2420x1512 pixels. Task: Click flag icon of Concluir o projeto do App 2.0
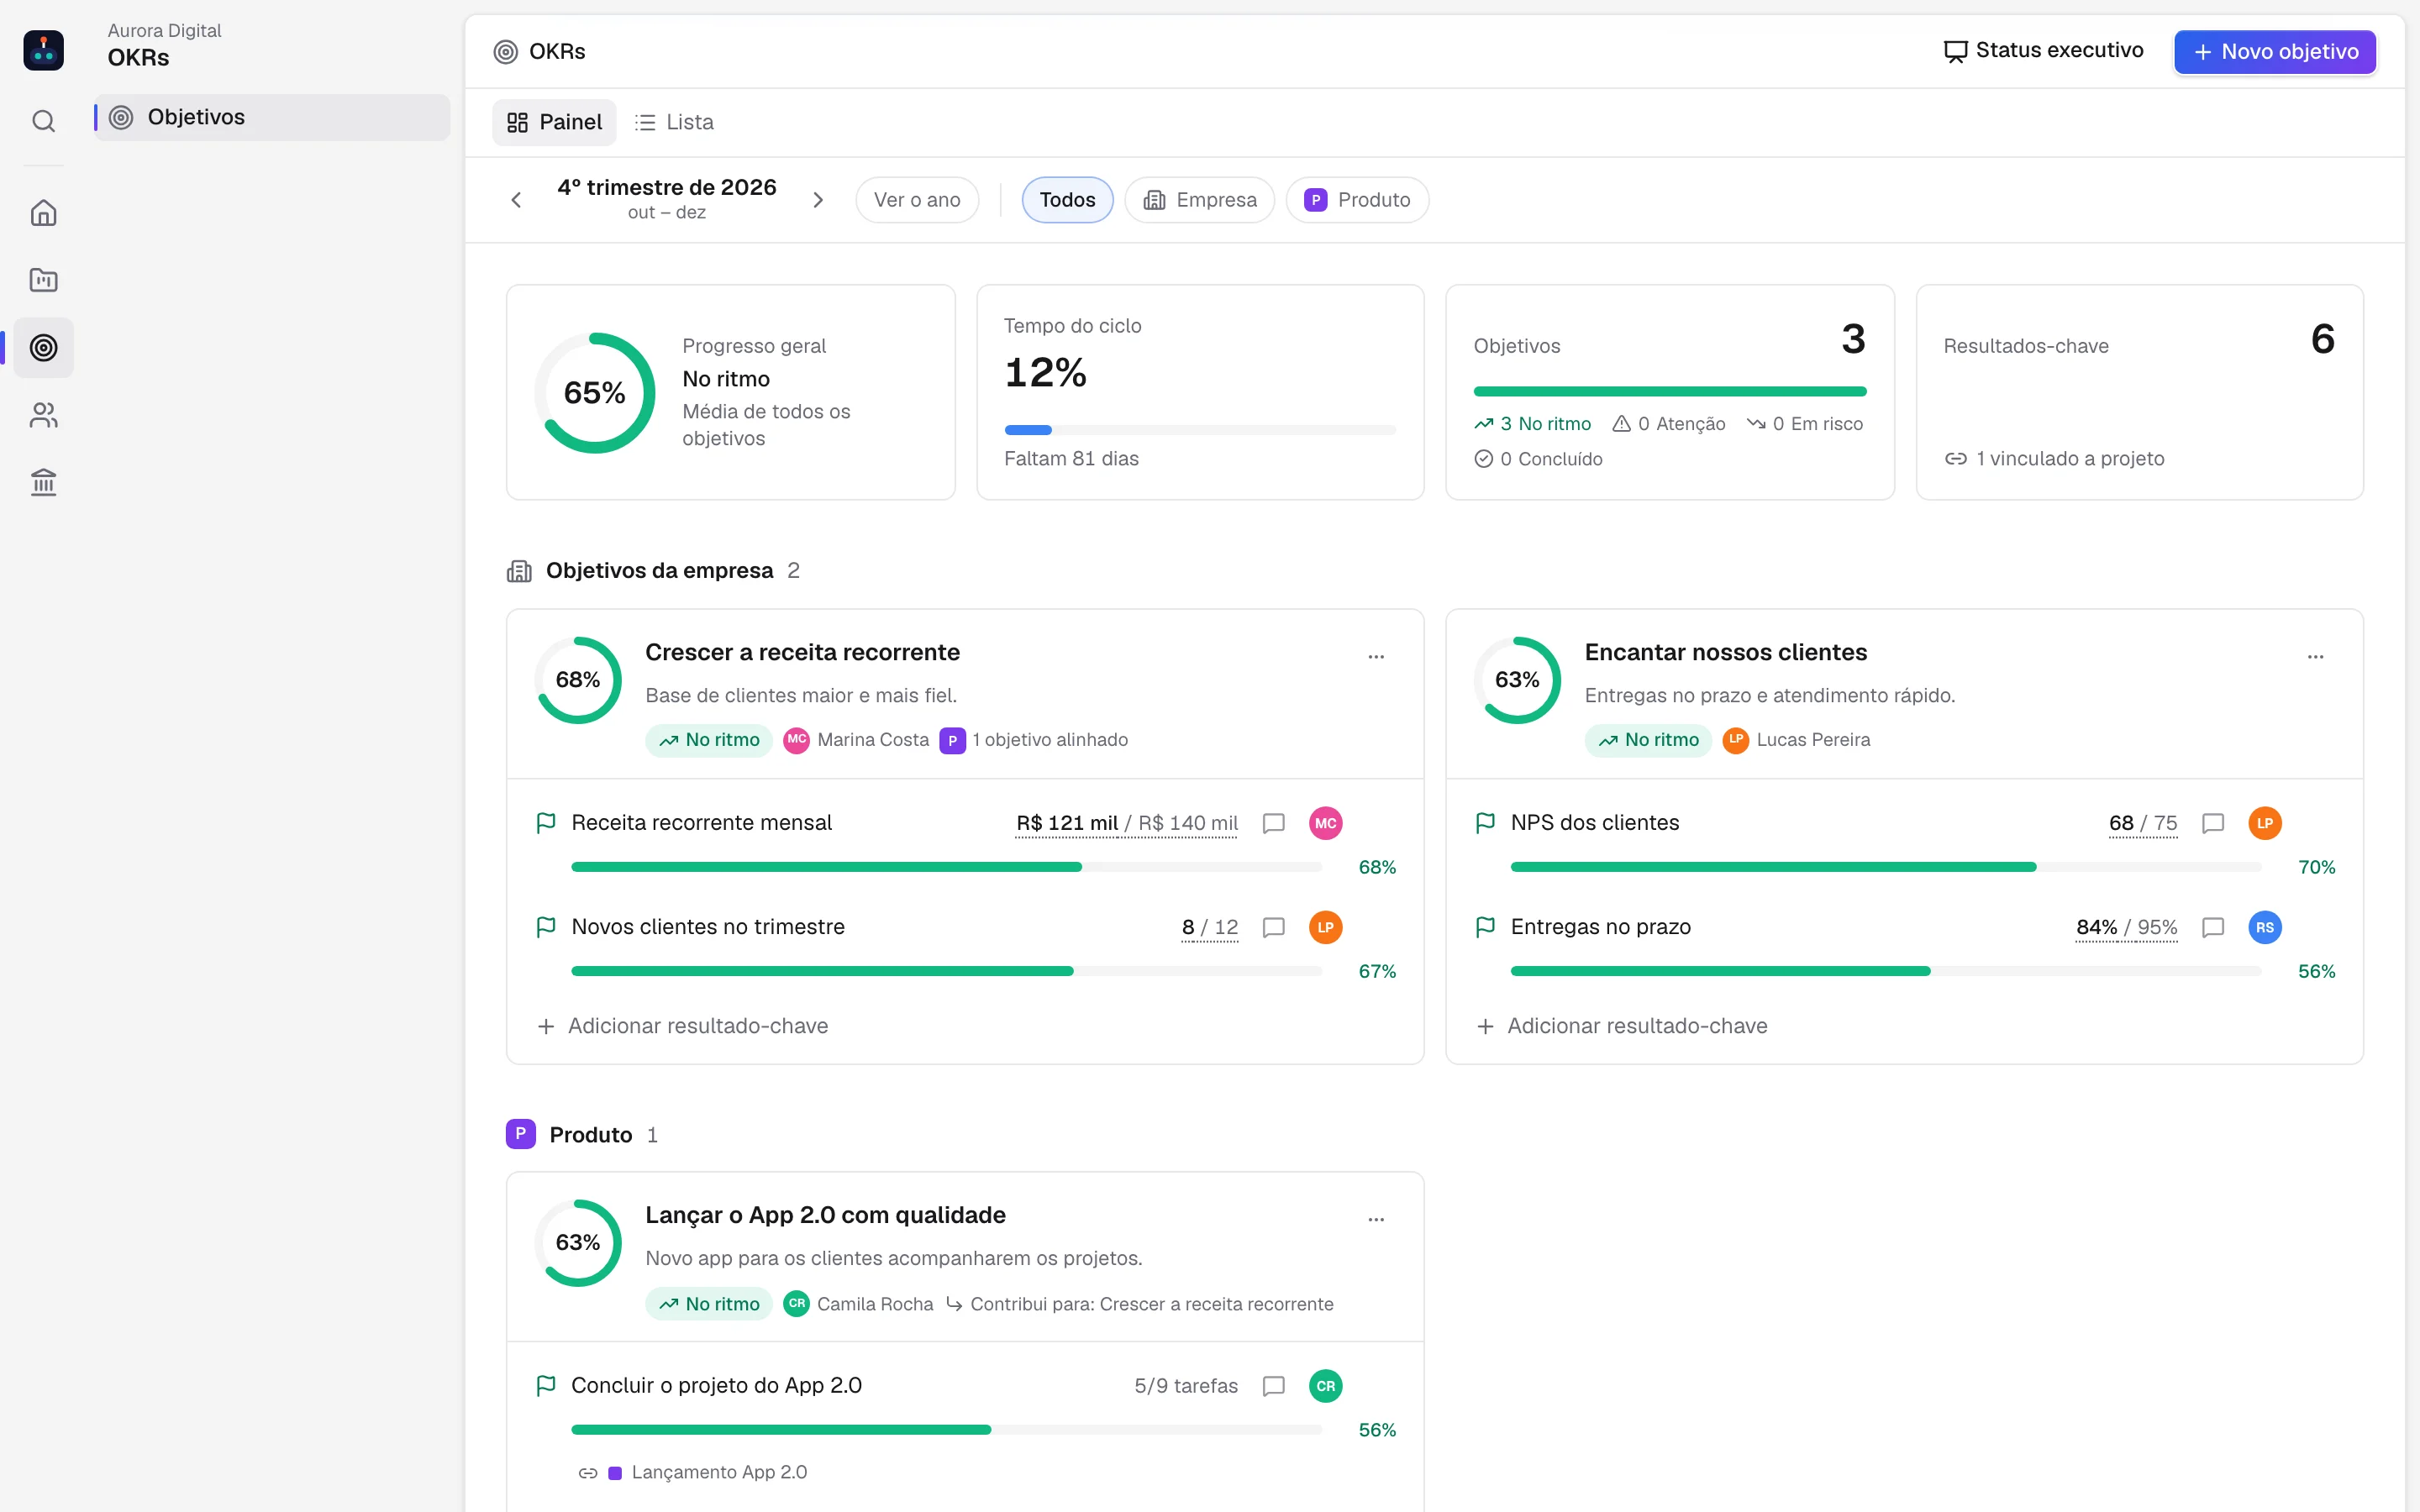(546, 1386)
